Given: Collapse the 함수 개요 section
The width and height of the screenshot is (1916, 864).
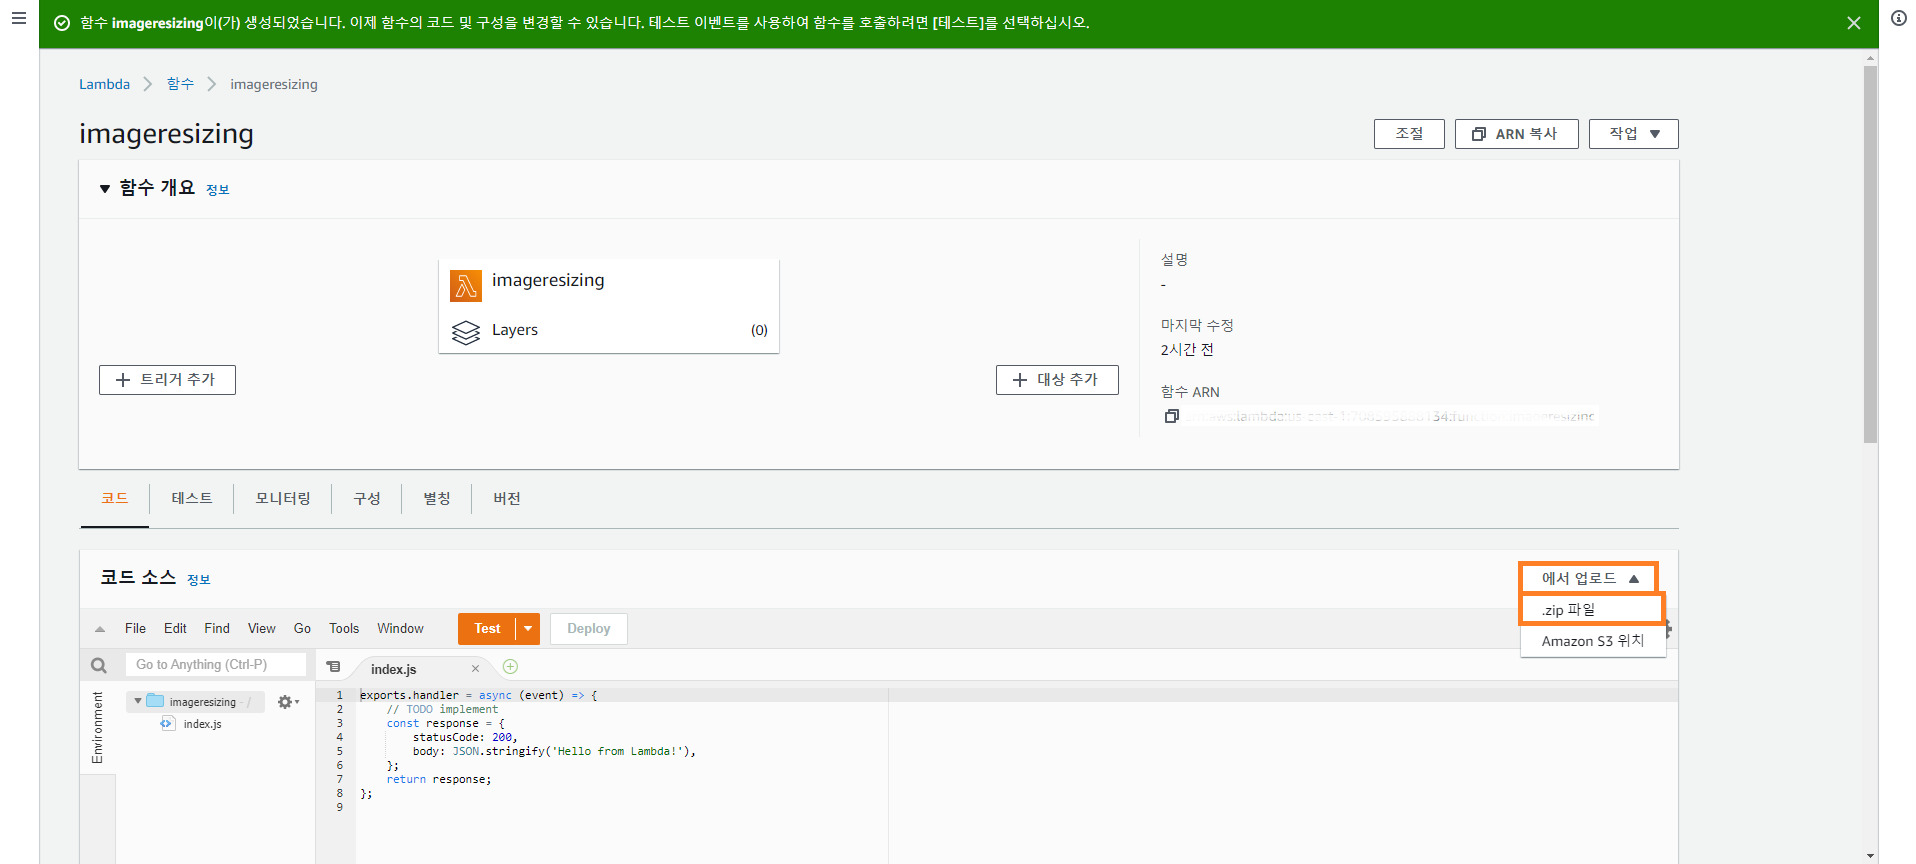Looking at the screenshot, I should pyautogui.click(x=104, y=188).
